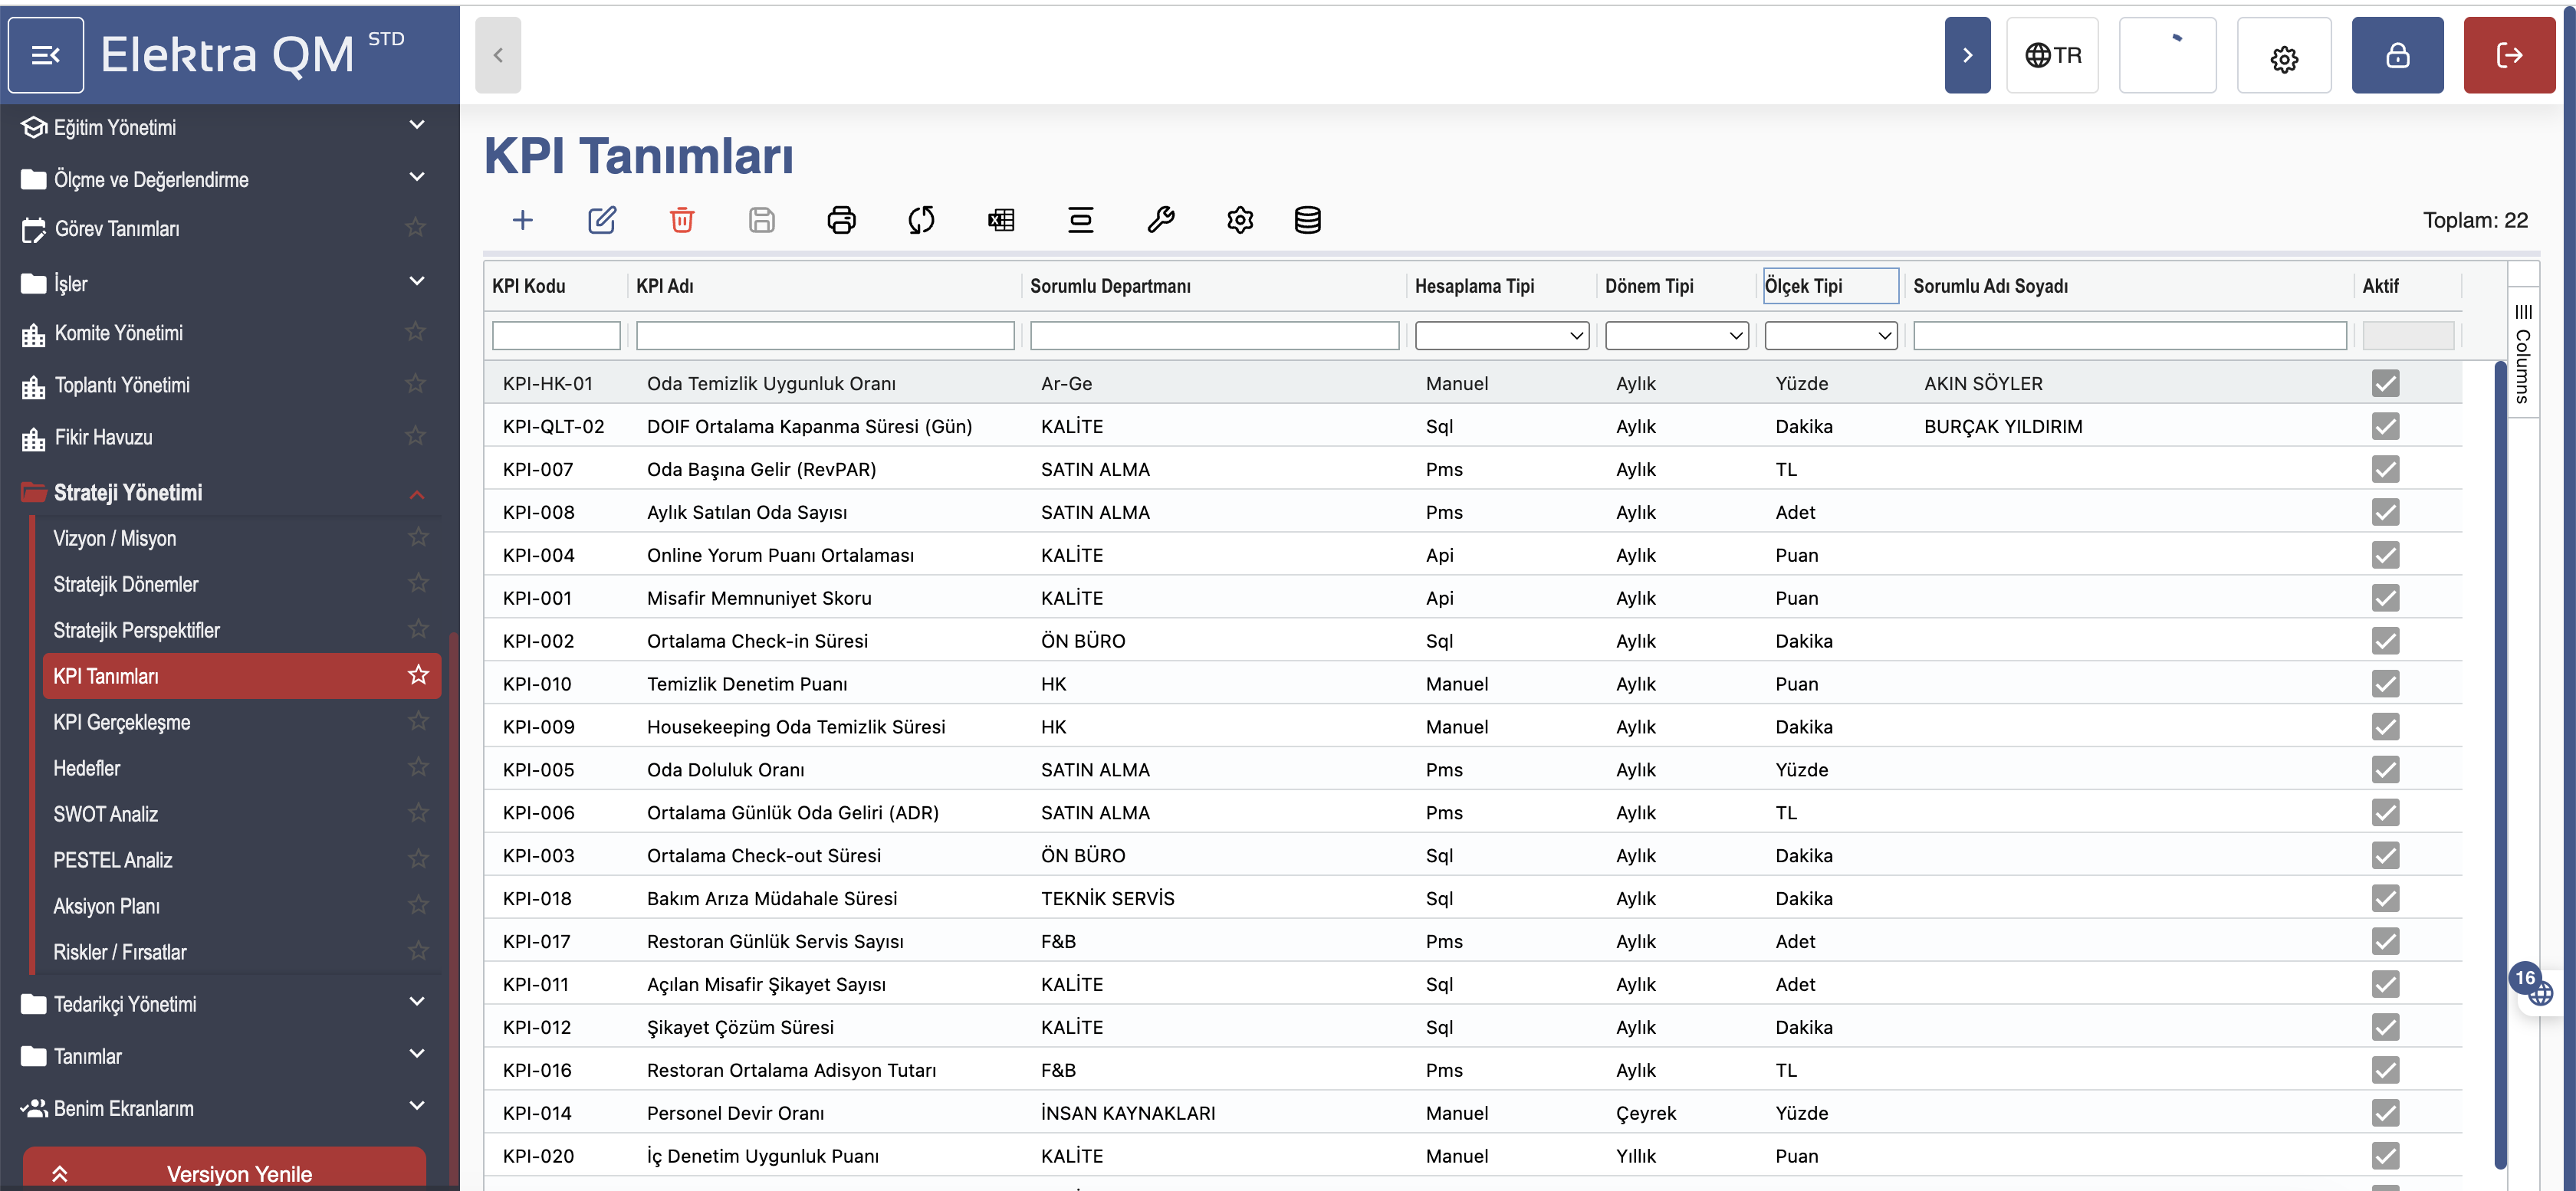The height and width of the screenshot is (1191, 2576).
Task: Open KPI Gerçekleşme menu item
Action: (x=122, y=722)
